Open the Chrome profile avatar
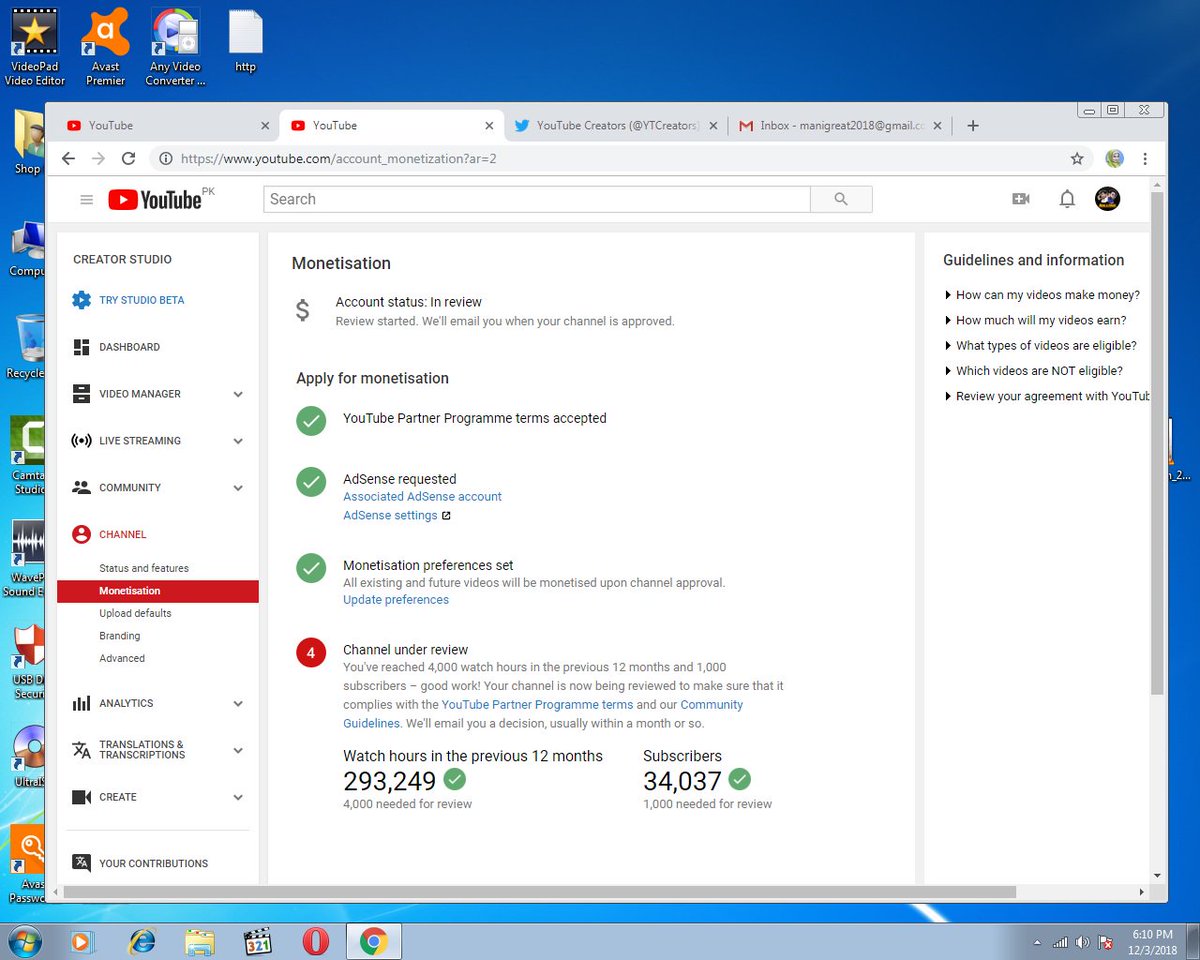1200x960 pixels. coord(1114,158)
